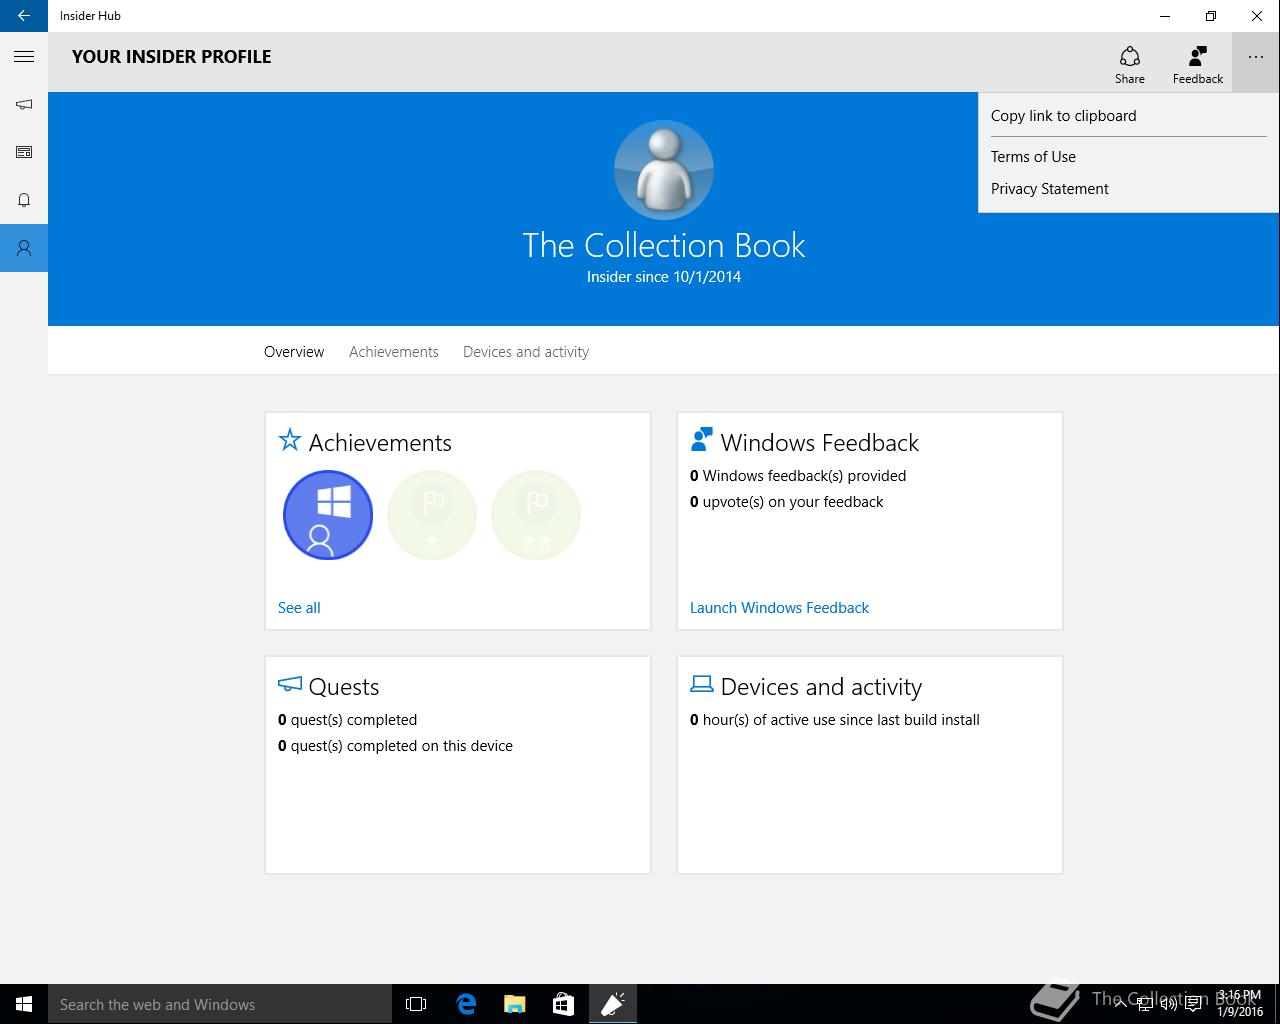Click the star icon beside Achievements

(x=290, y=440)
